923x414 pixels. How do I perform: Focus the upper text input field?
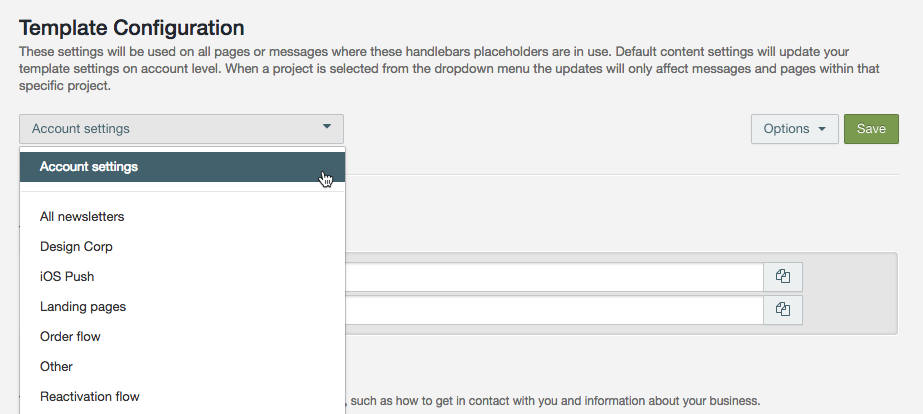554,277
